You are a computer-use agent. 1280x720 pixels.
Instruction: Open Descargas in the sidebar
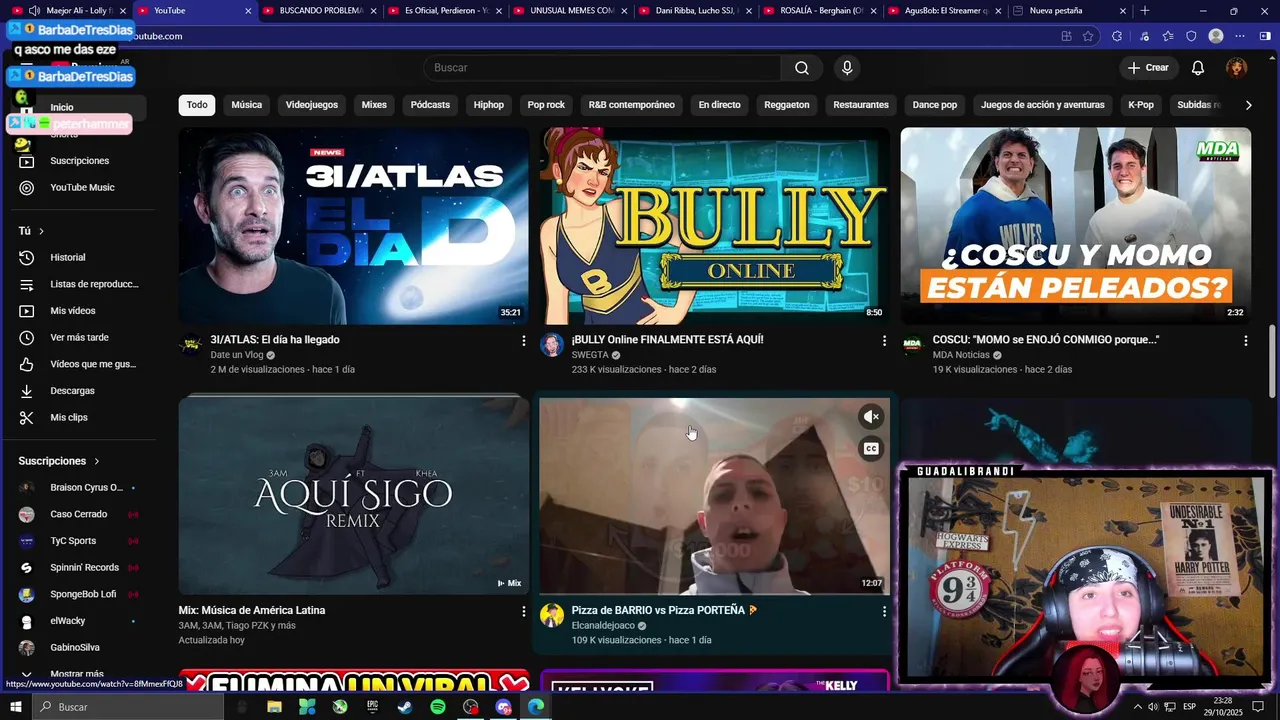[80, 391]
